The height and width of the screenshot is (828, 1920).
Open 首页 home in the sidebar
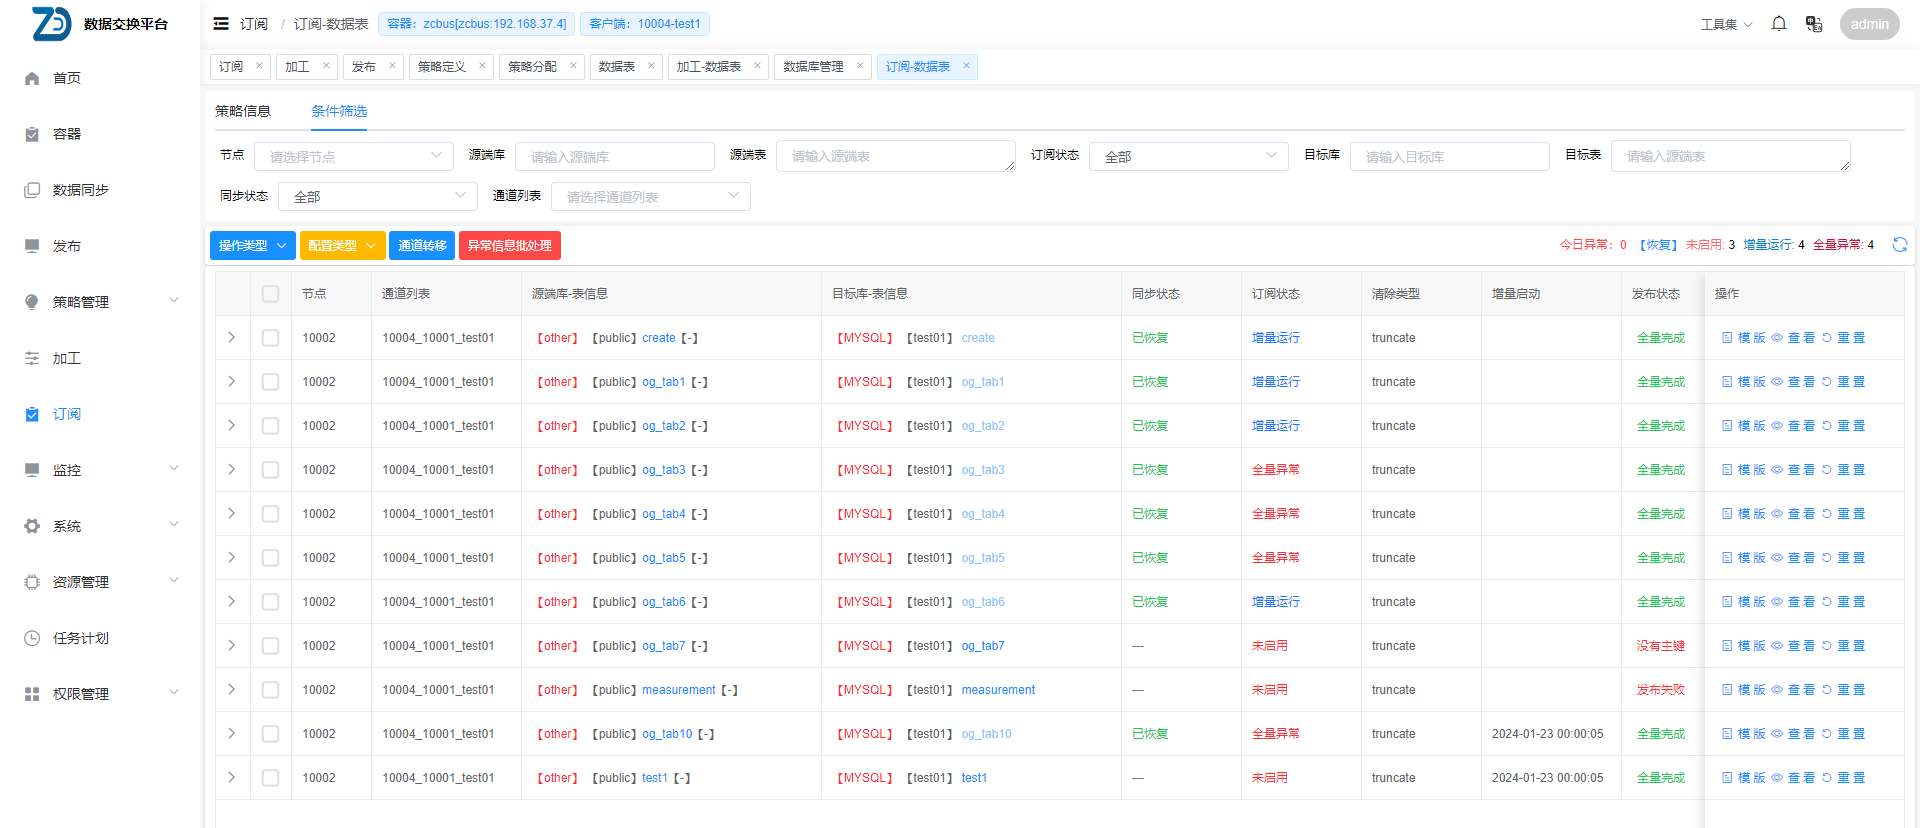67,78
